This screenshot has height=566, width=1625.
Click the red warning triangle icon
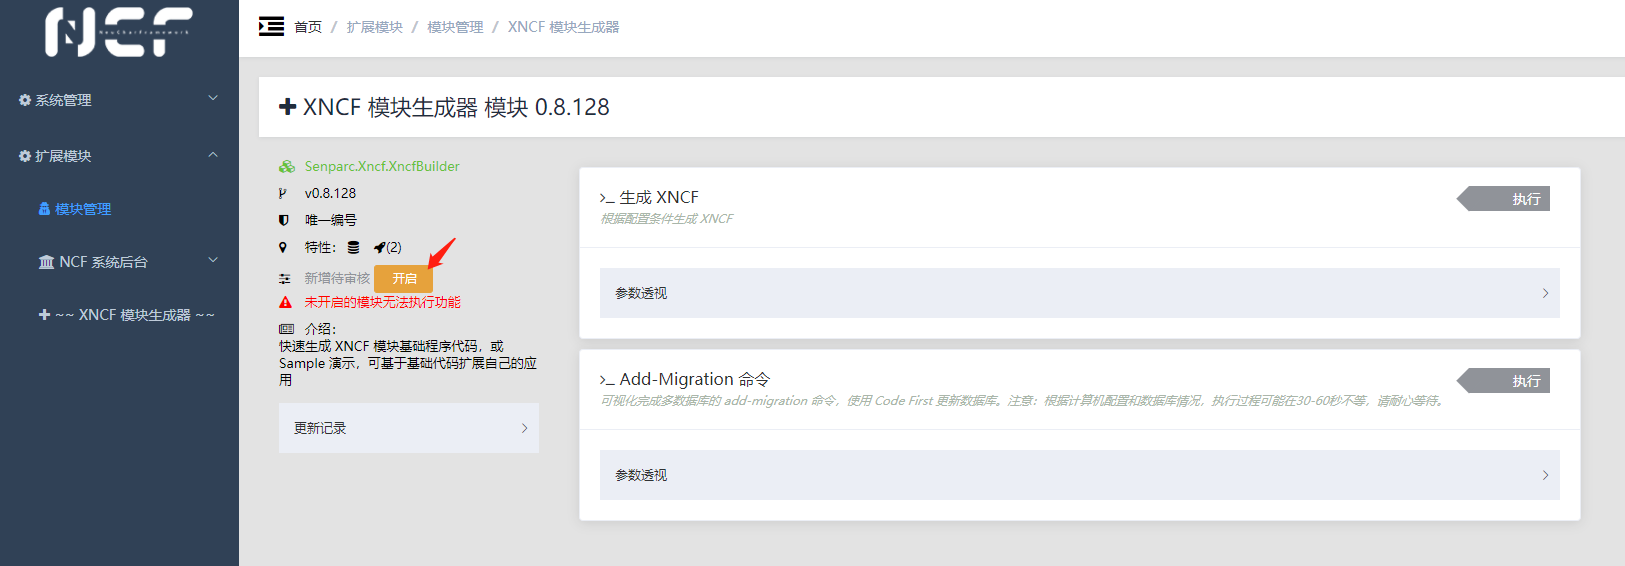[x=285, y=302]
